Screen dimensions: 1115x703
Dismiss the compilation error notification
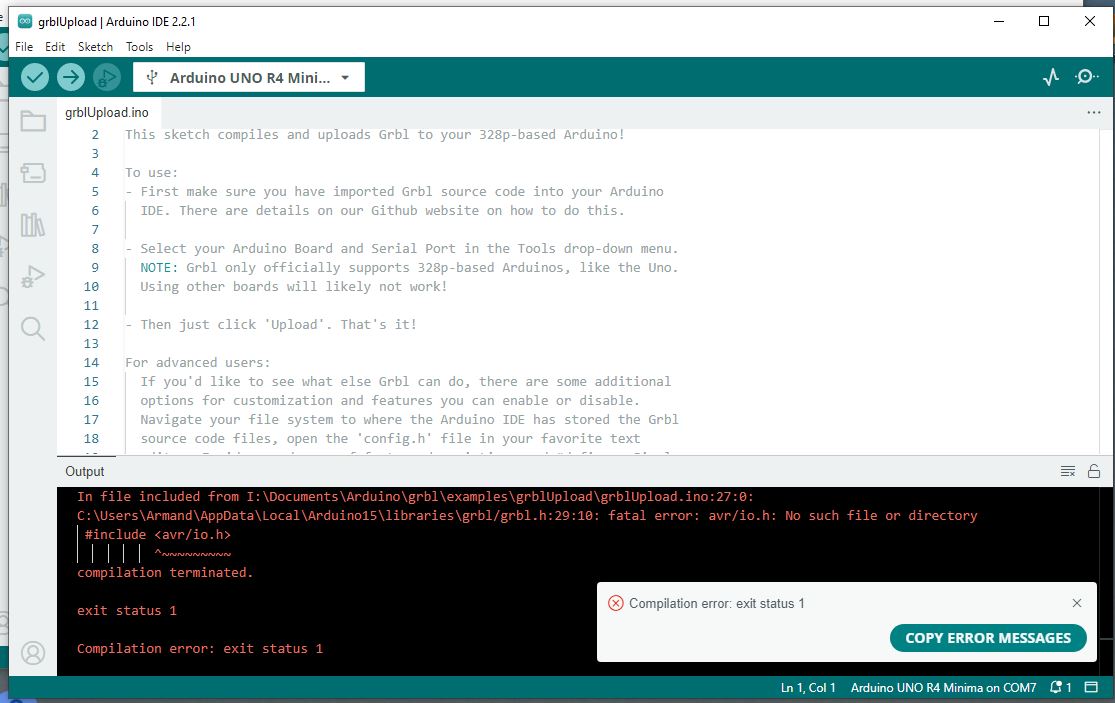coord(1077,603)
